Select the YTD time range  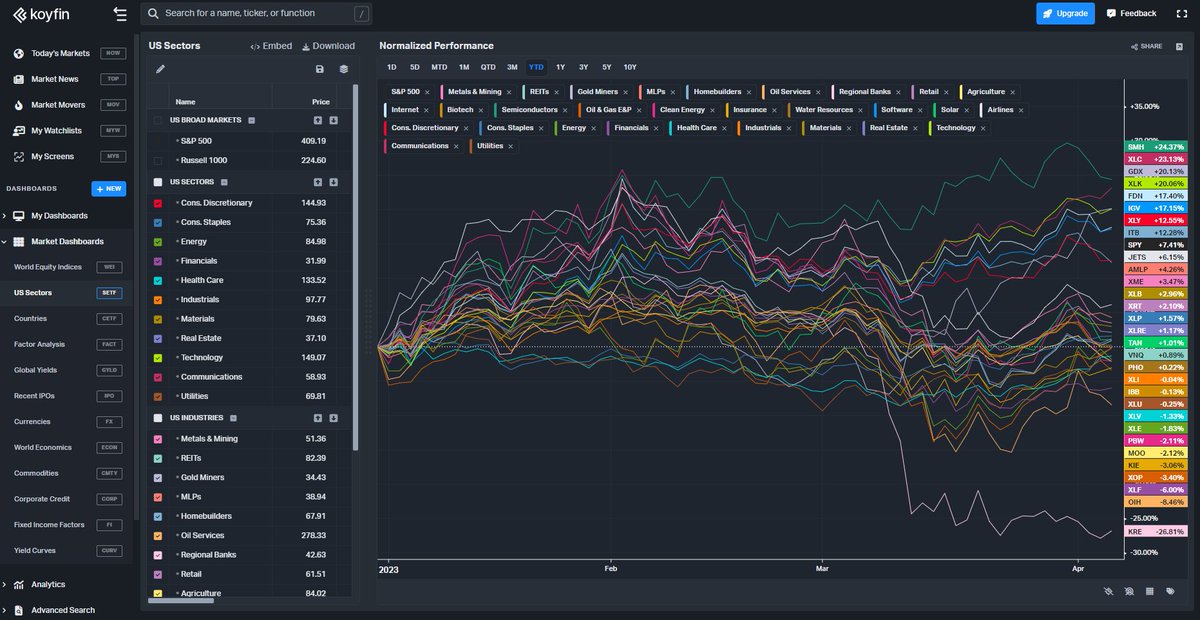[536, 67]
